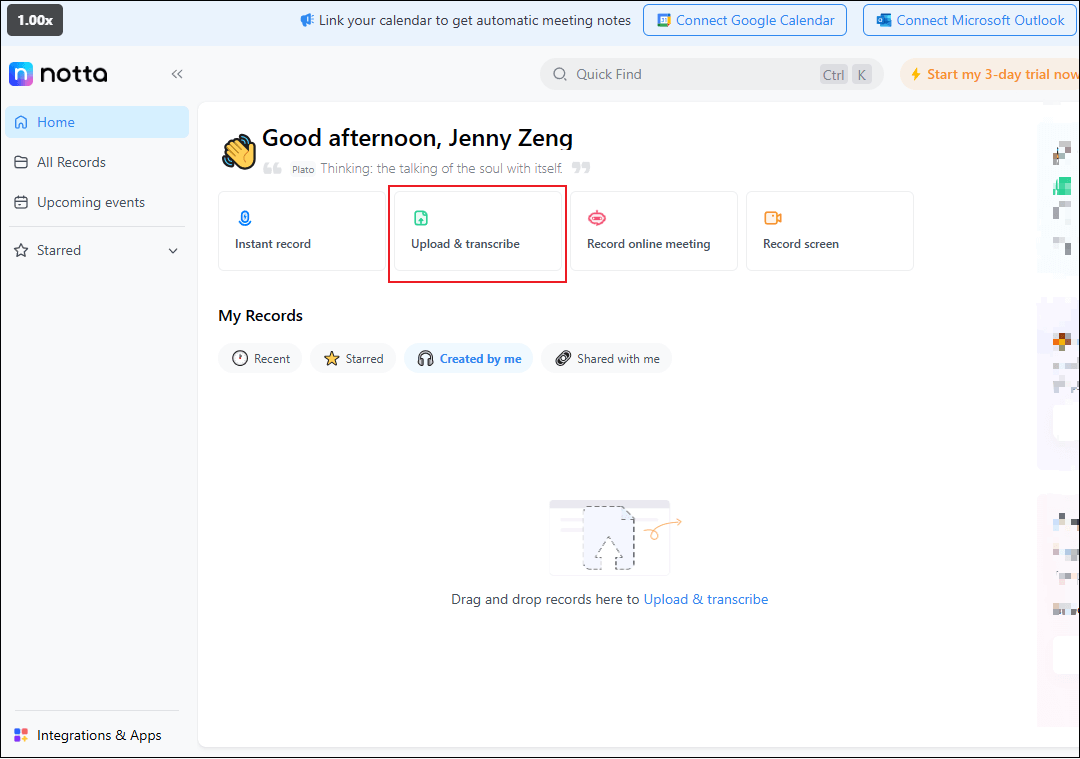The image size is (1080, 759).
Task: Expand the Starred section chevron
Action: pyautogui.click(x=173, y=251)
